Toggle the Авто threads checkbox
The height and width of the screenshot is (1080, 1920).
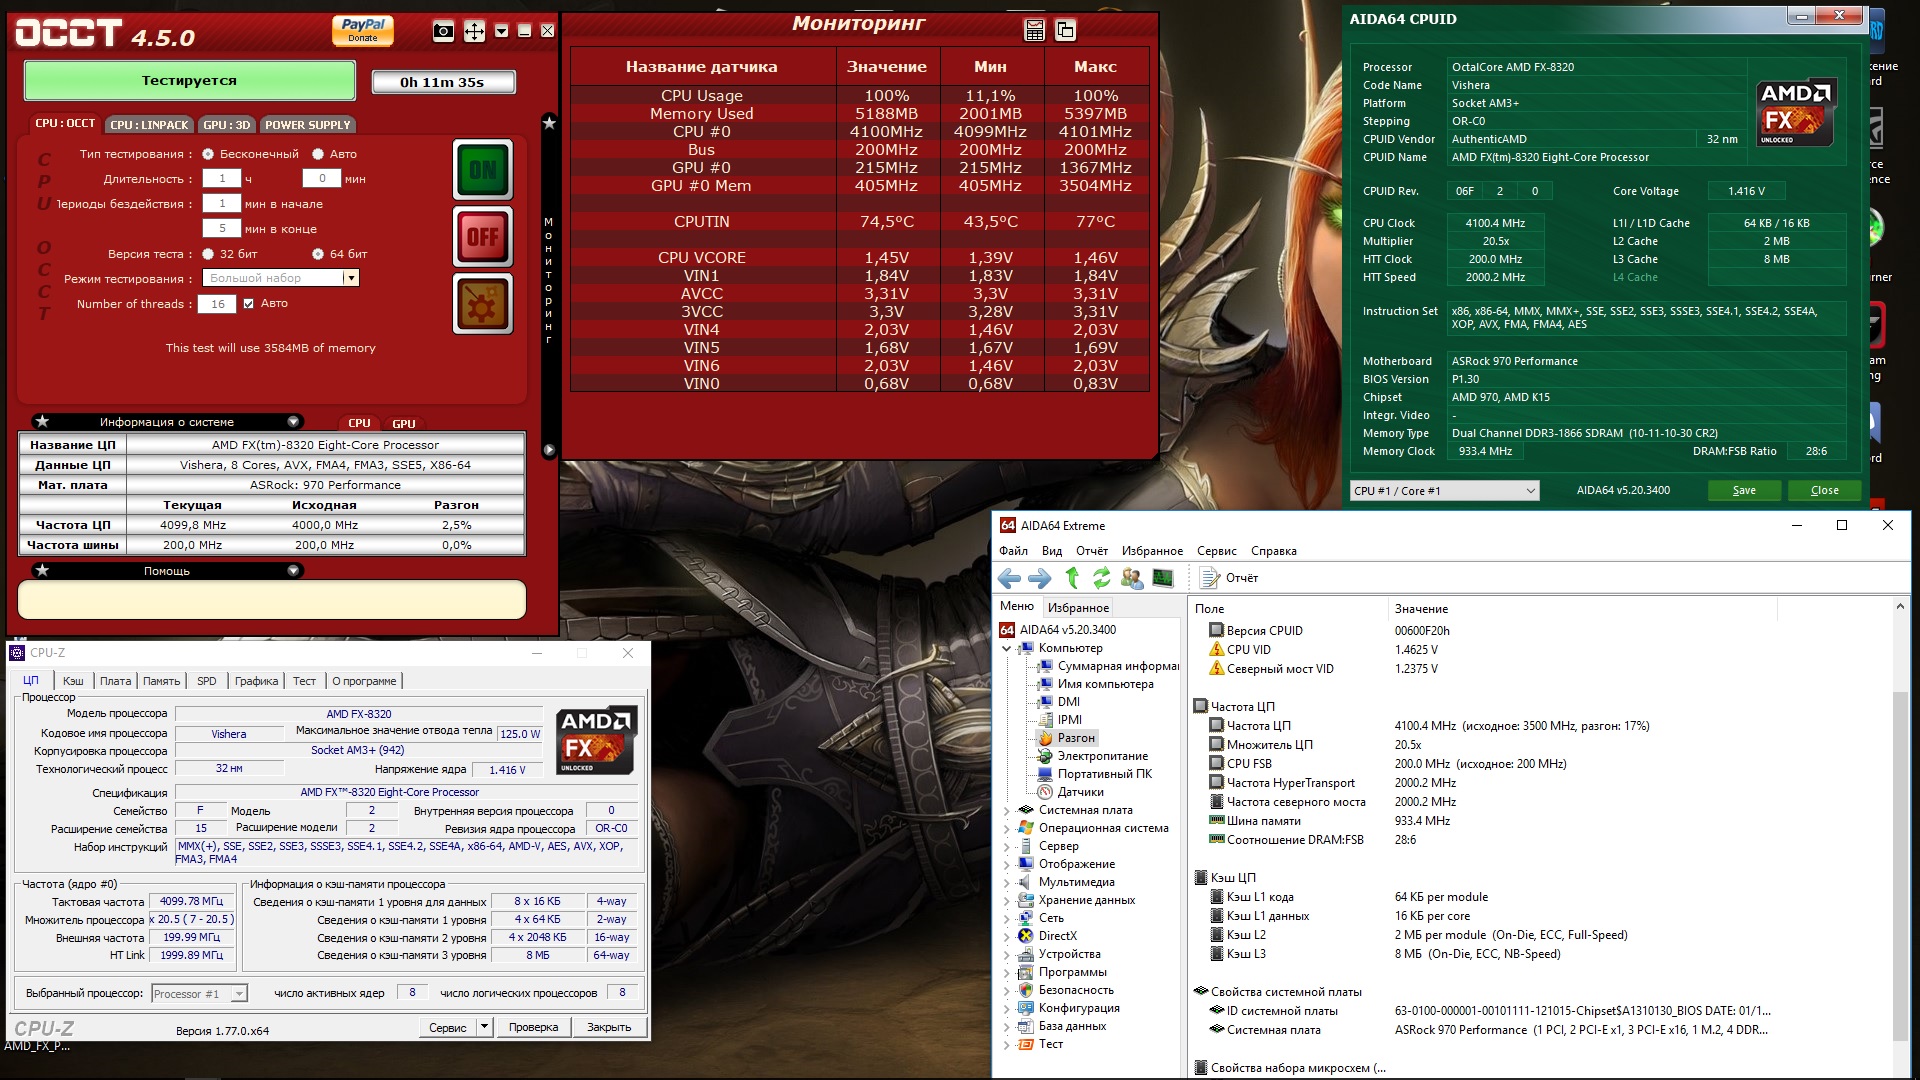point(249,304)
